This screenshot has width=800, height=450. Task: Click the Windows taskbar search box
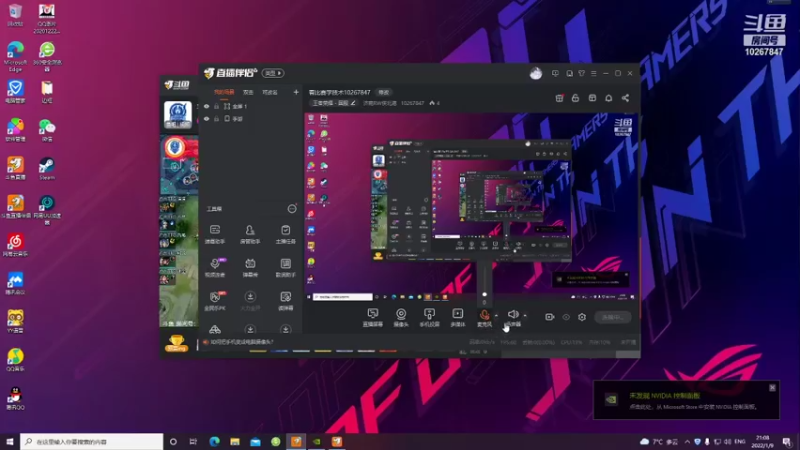point(92,441)
